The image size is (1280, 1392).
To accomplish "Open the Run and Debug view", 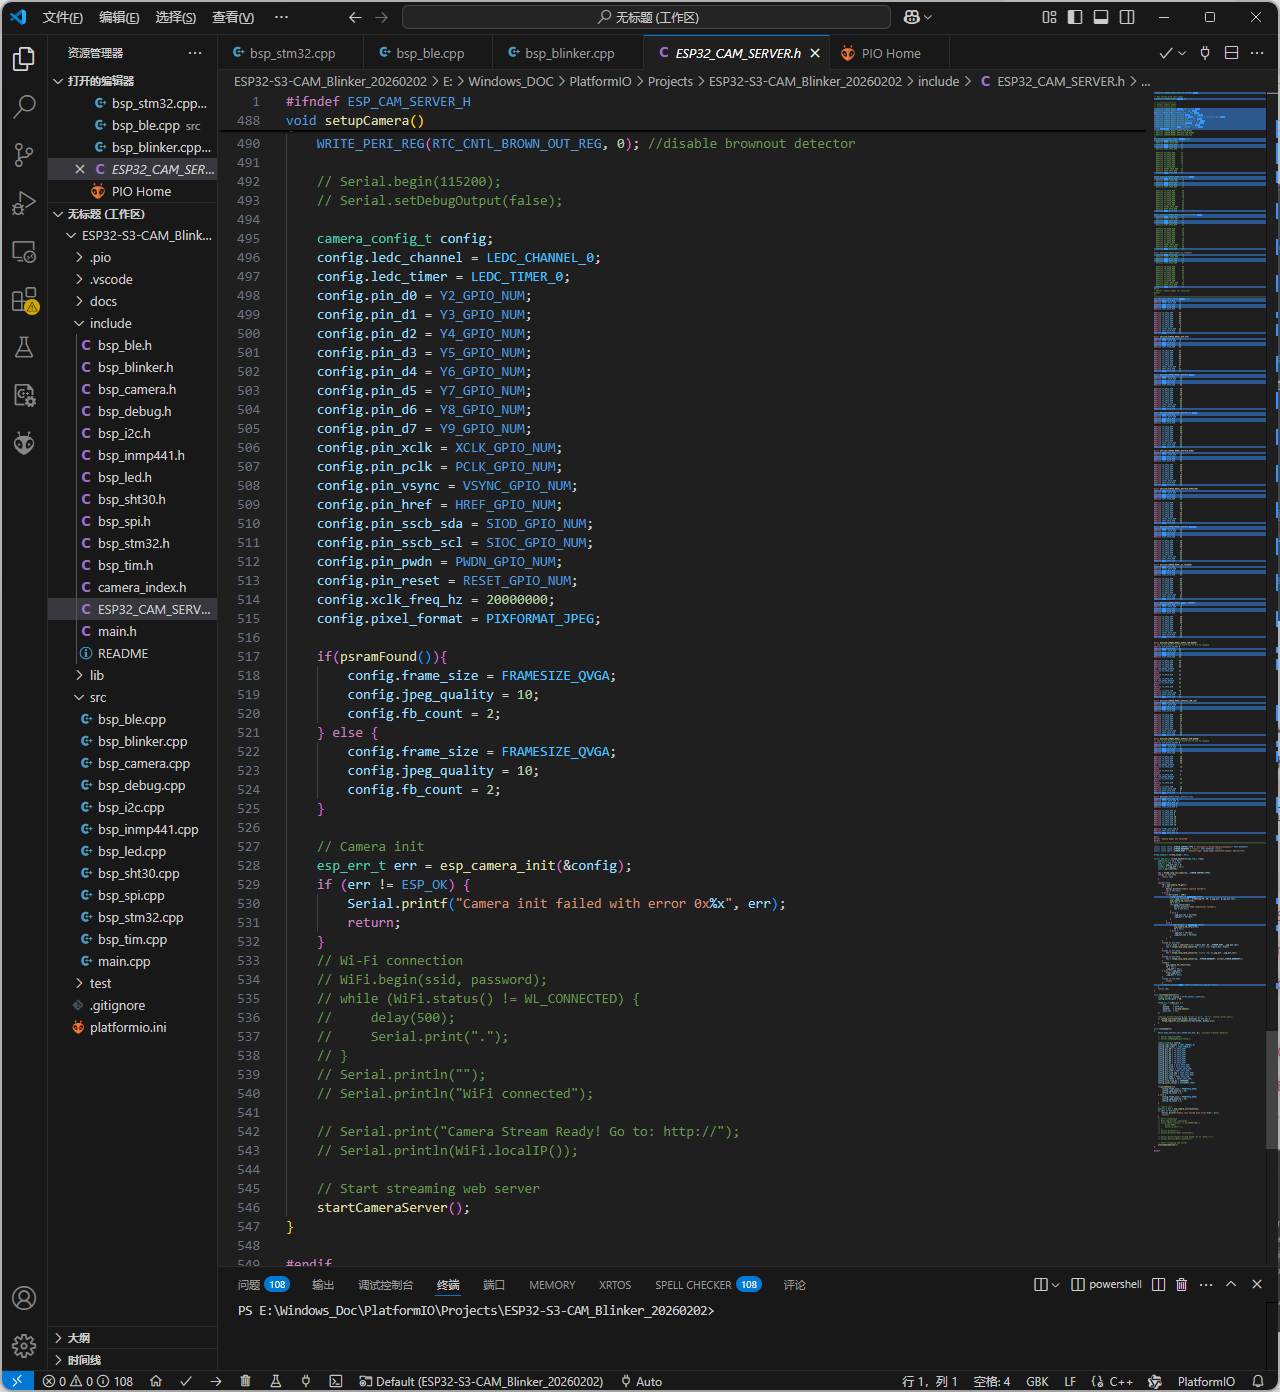I will [x=24, y=203].
